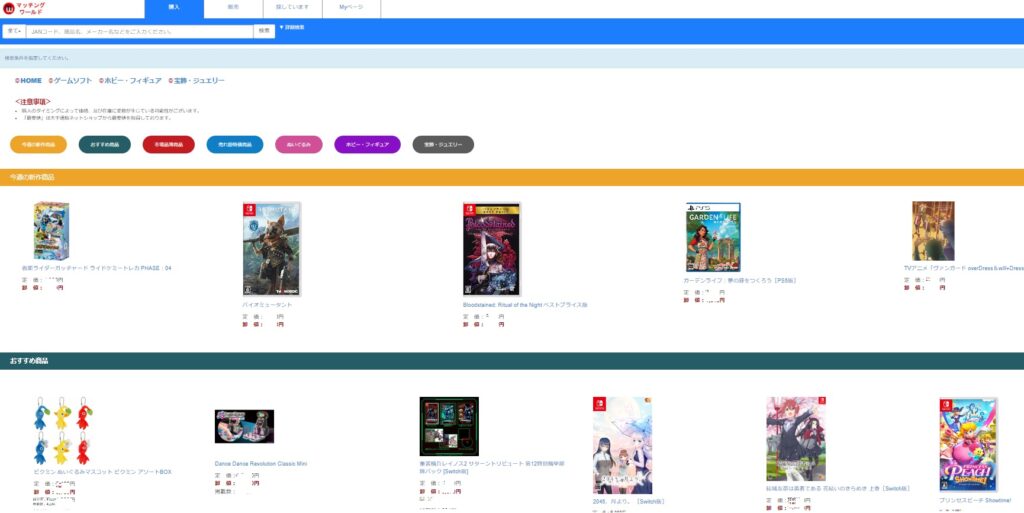Expand the 詳細検索 advanced search
The width and height of the screenshot is (1024, 513).
click(x=292, y=27)
